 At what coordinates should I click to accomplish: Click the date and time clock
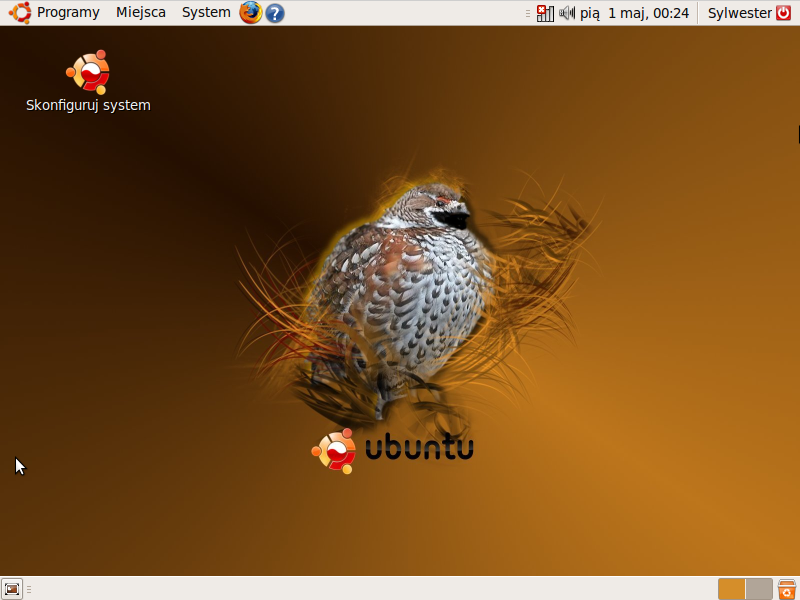(x=634, y=13)
